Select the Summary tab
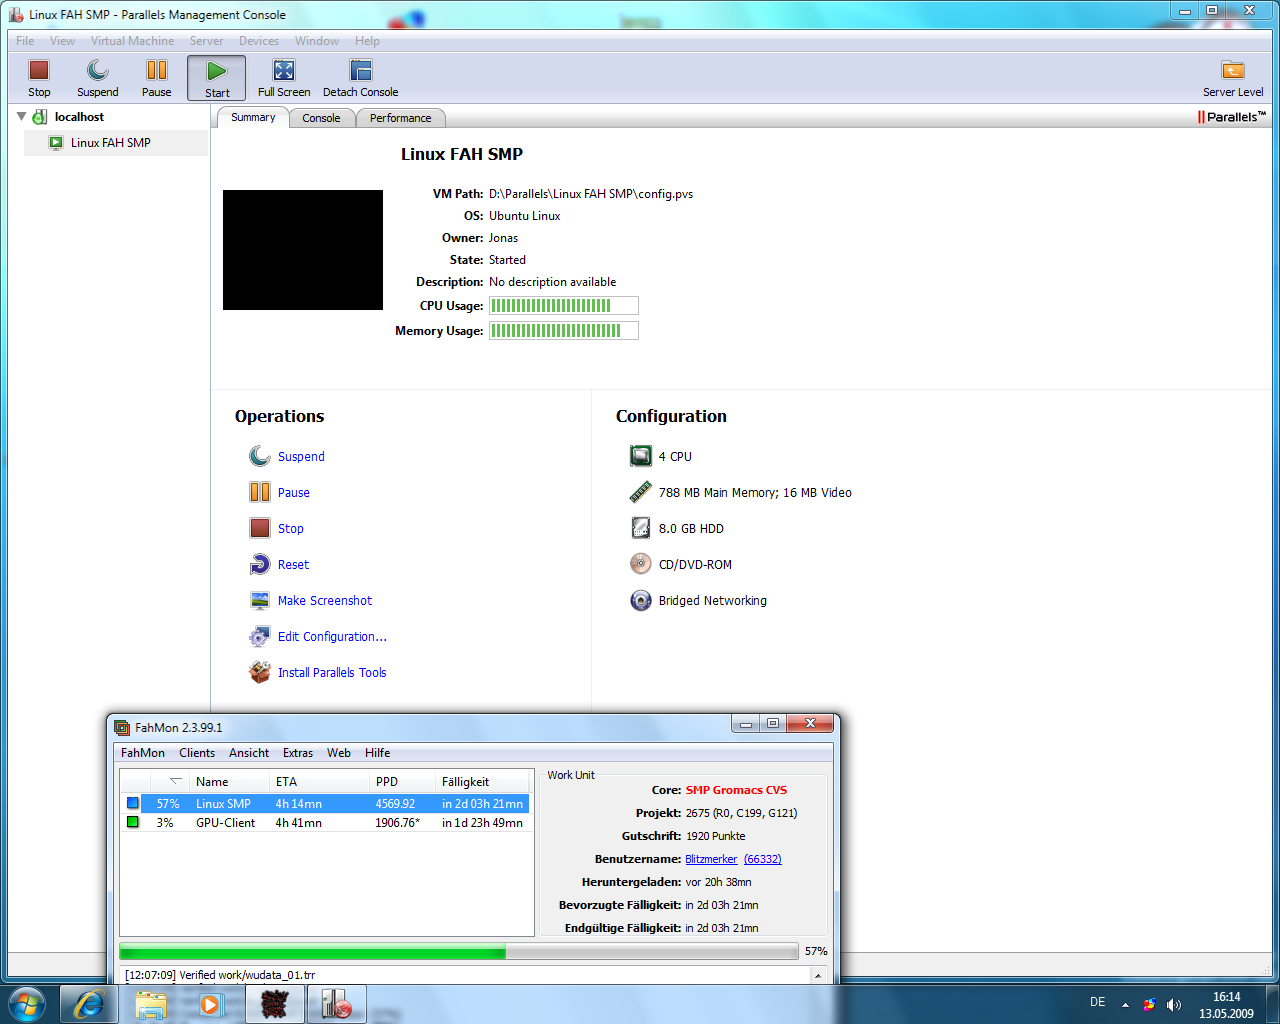The image size is (1280, 1024). tap(253, 117)
